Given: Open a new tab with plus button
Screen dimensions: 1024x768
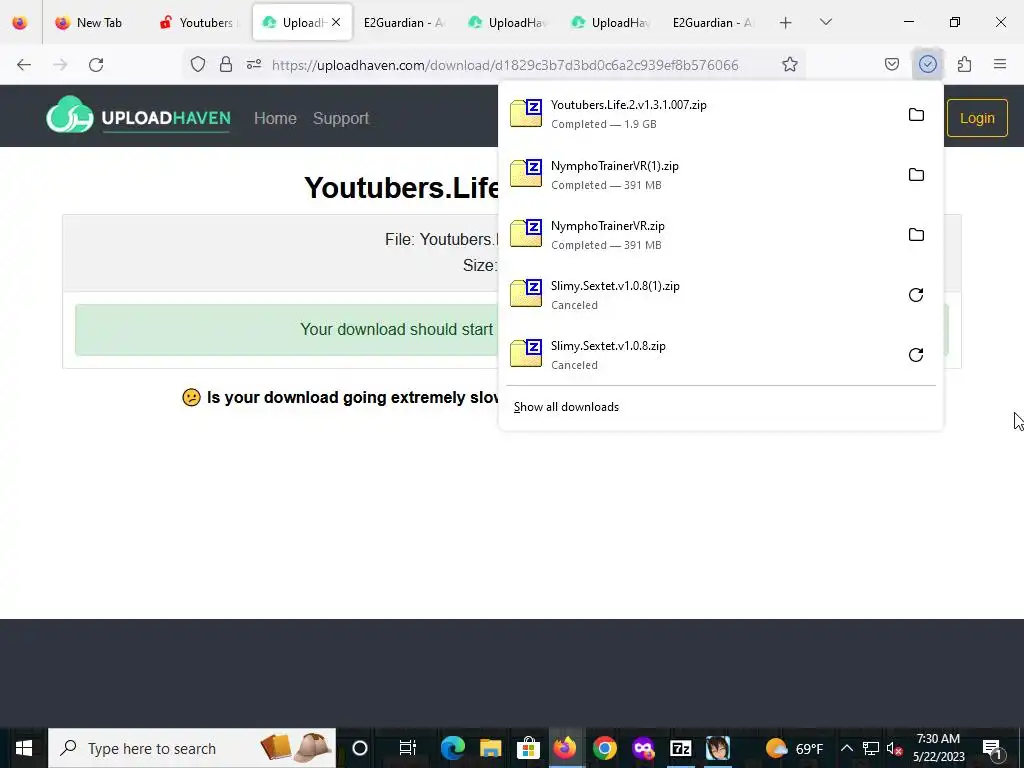Looking at the screenshot, I should [x=786, y=22].
